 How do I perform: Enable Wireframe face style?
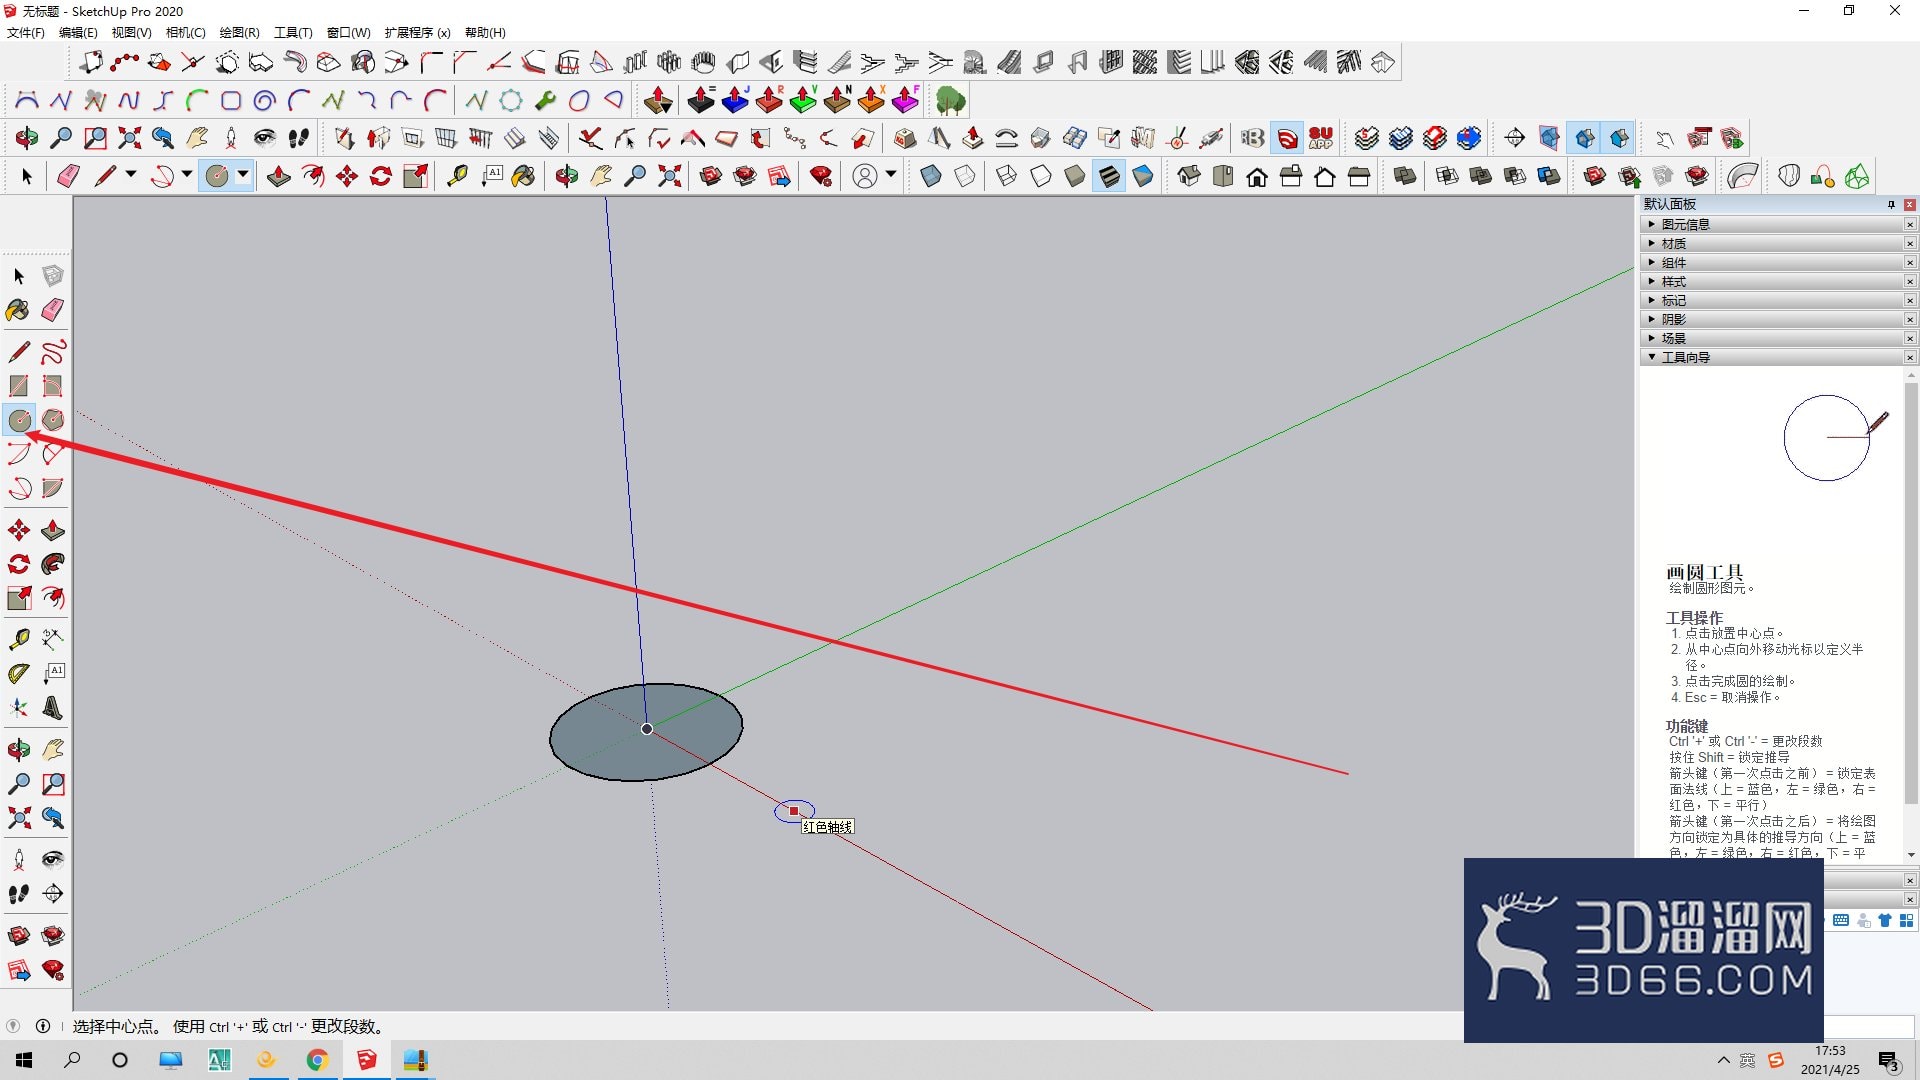(1007, 177)
